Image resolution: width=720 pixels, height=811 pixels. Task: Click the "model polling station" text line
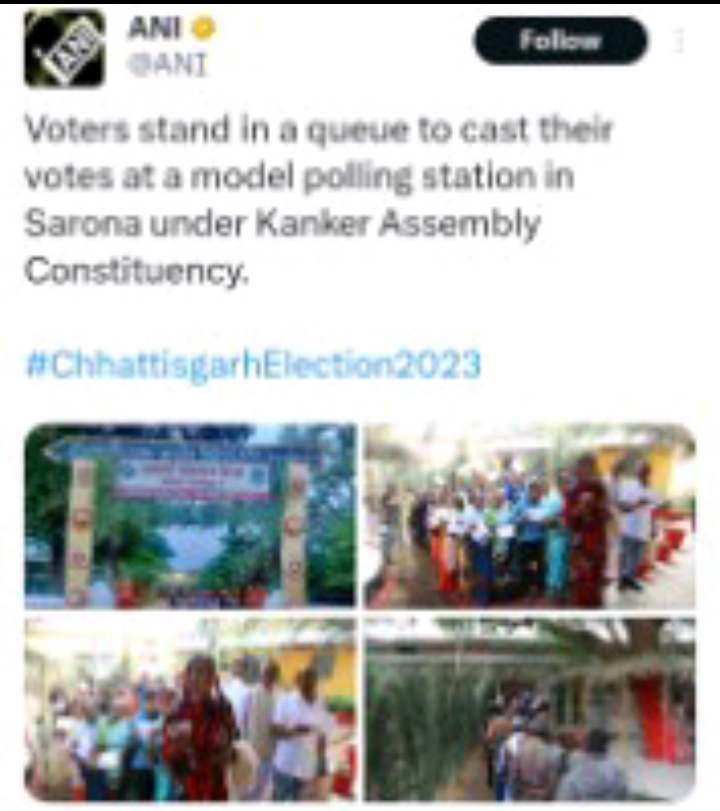pyautogui.click(x=299, y=177)
